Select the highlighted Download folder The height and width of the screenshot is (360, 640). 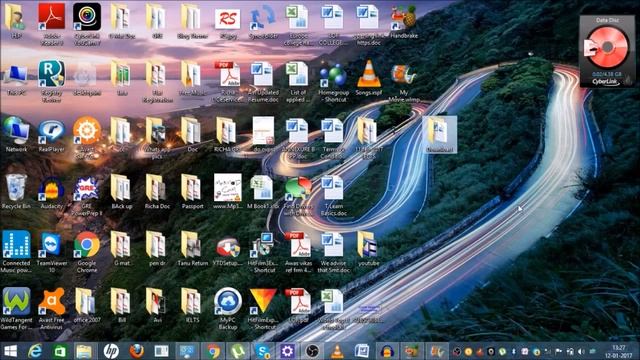[440, 135]
